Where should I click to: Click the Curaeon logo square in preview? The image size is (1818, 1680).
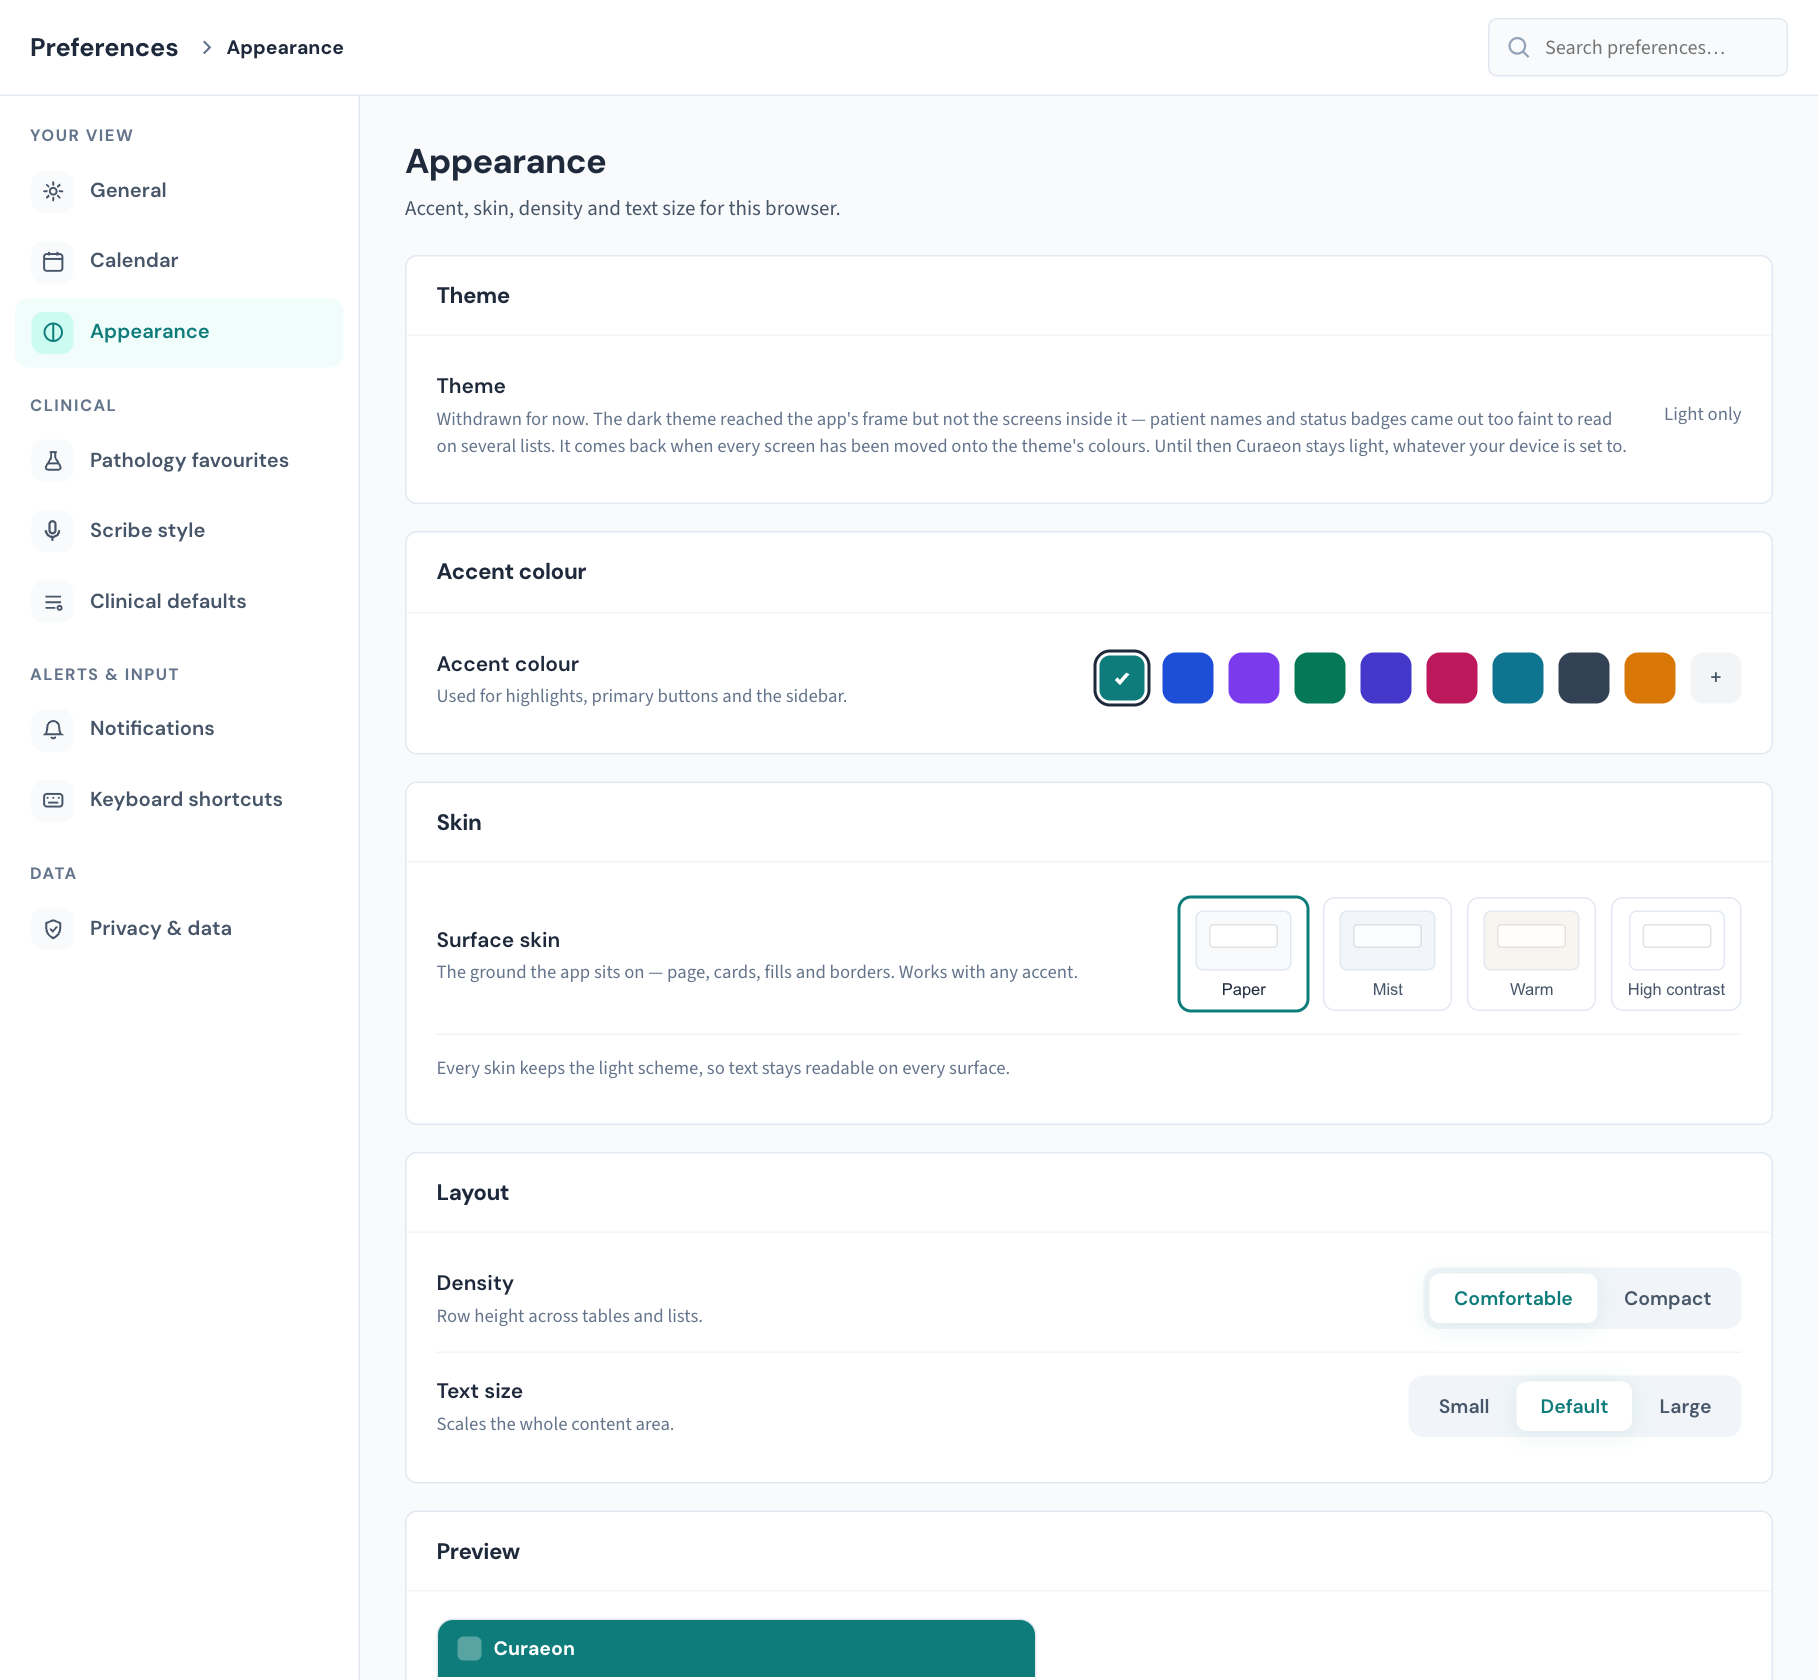pos(469,1648)
